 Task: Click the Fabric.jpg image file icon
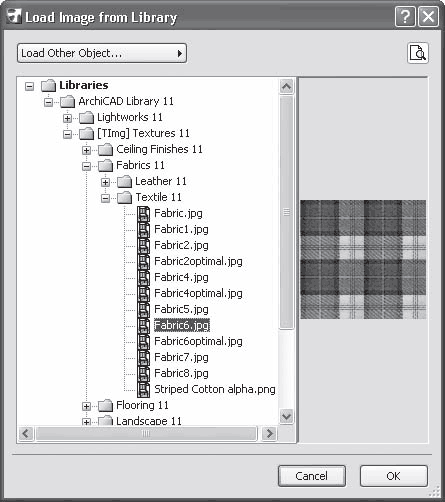[144, 213]
